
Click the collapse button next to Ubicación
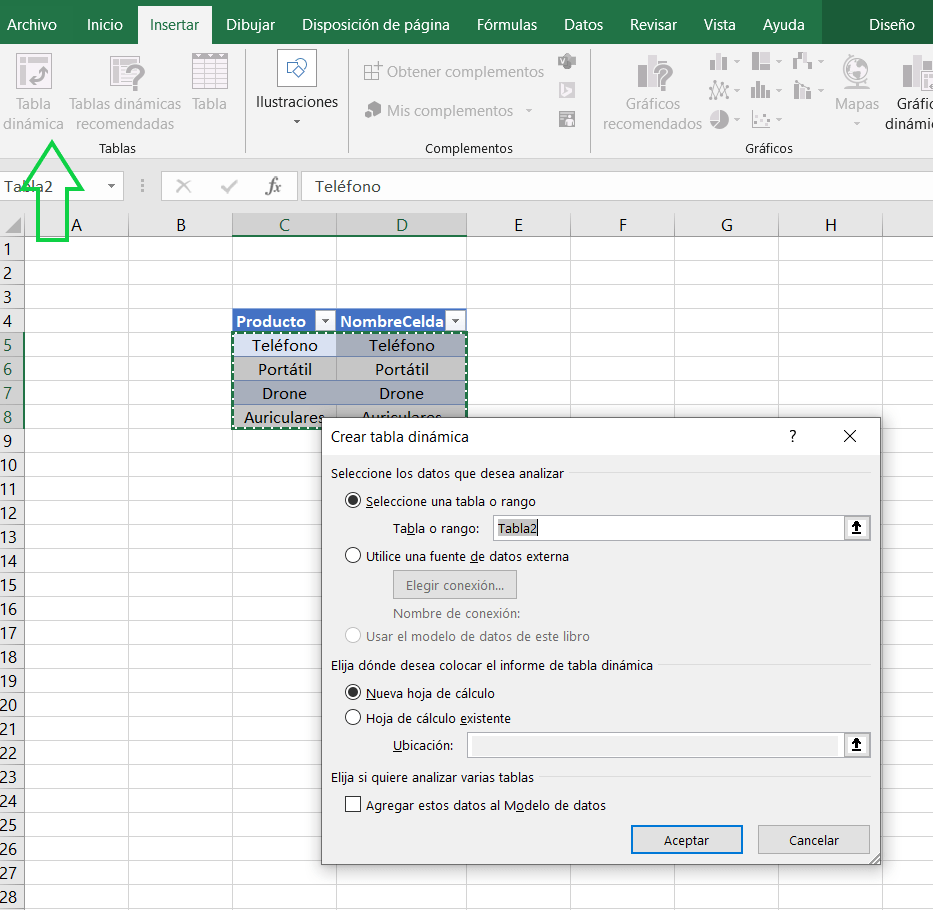[856, 745]
